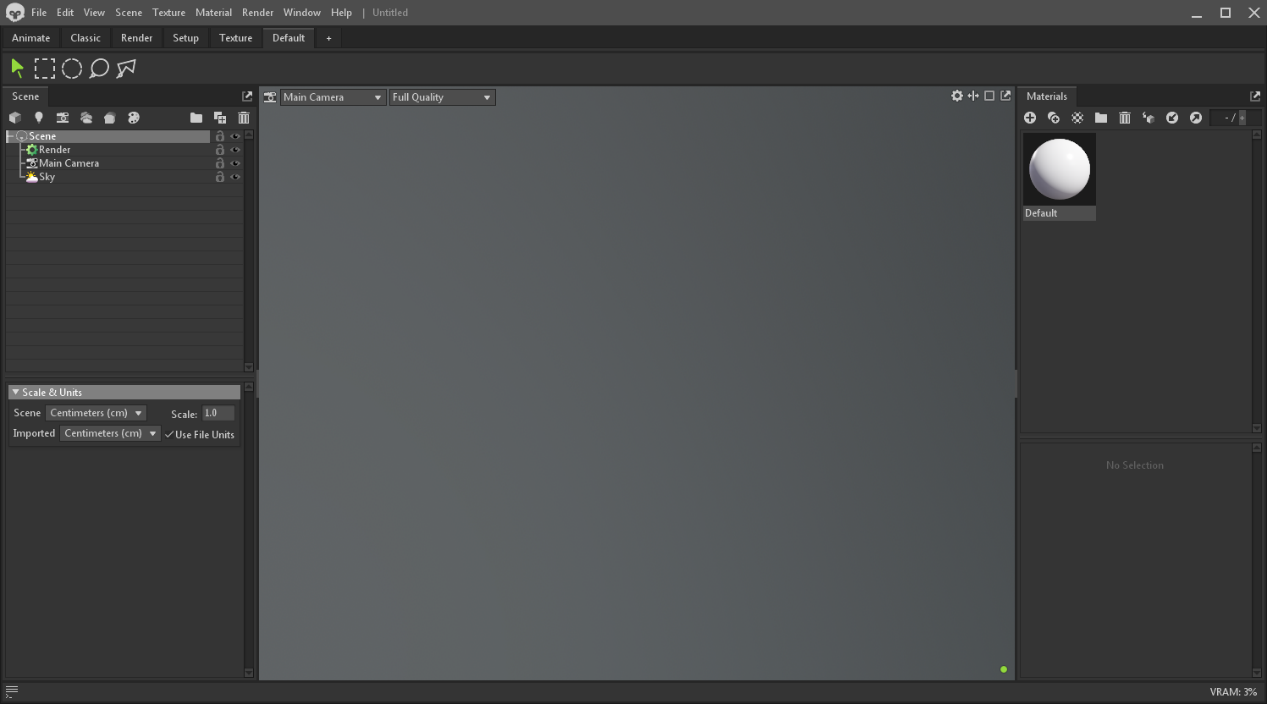The width and height of the screenshot is (1267, 704).
Task: Uncheck the Use File Units checkbox
Action: [170, 434]
